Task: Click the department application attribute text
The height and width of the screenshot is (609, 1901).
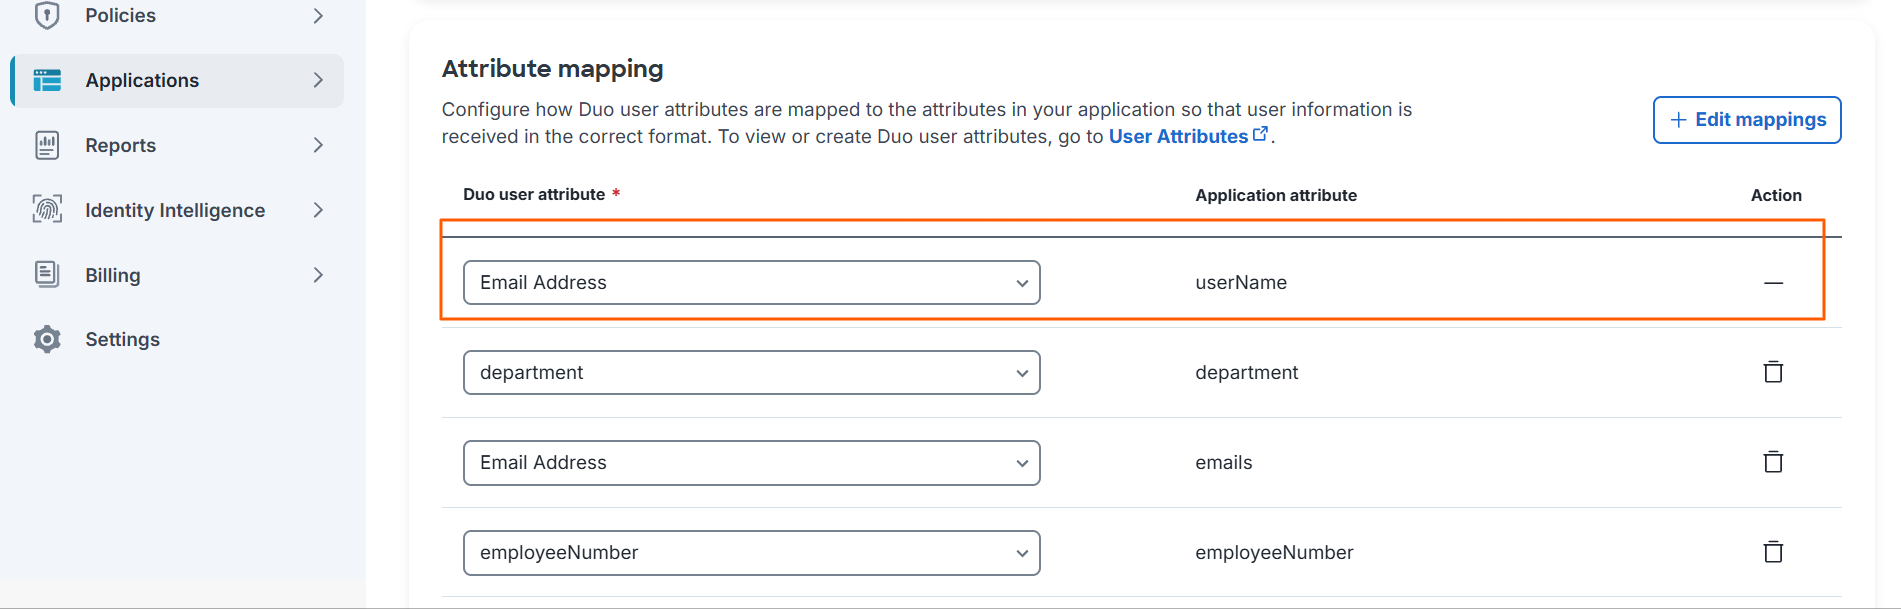Action: tap(1246, 373)
